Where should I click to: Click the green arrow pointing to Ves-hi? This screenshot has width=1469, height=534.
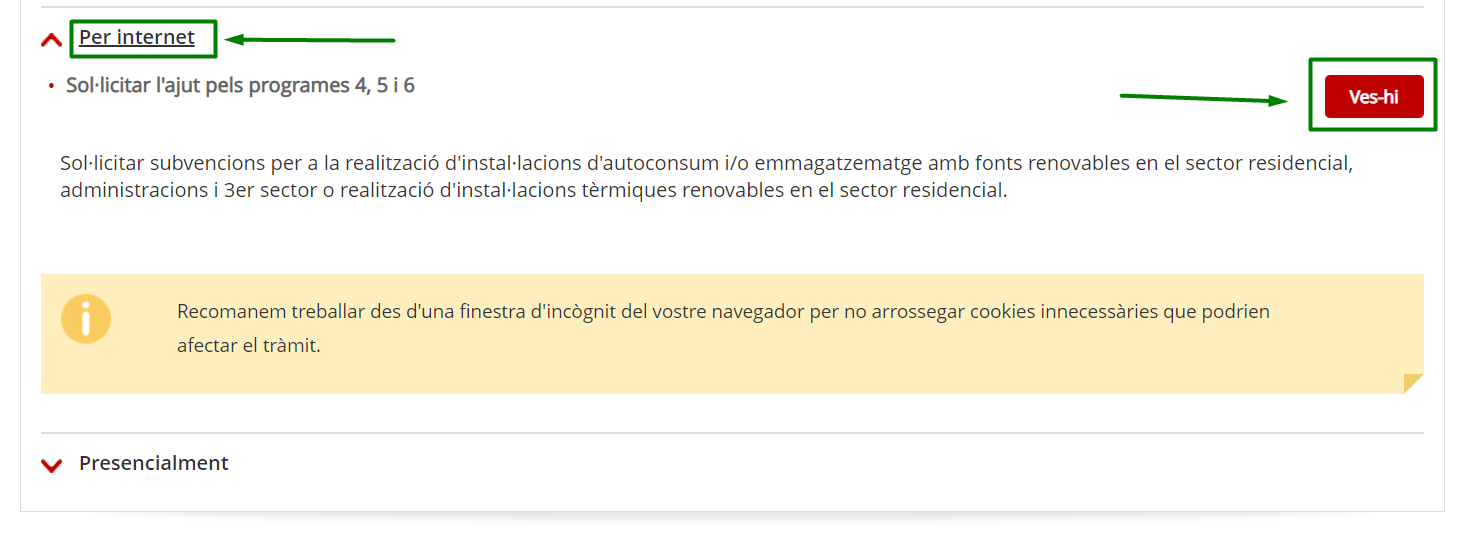1204,99
